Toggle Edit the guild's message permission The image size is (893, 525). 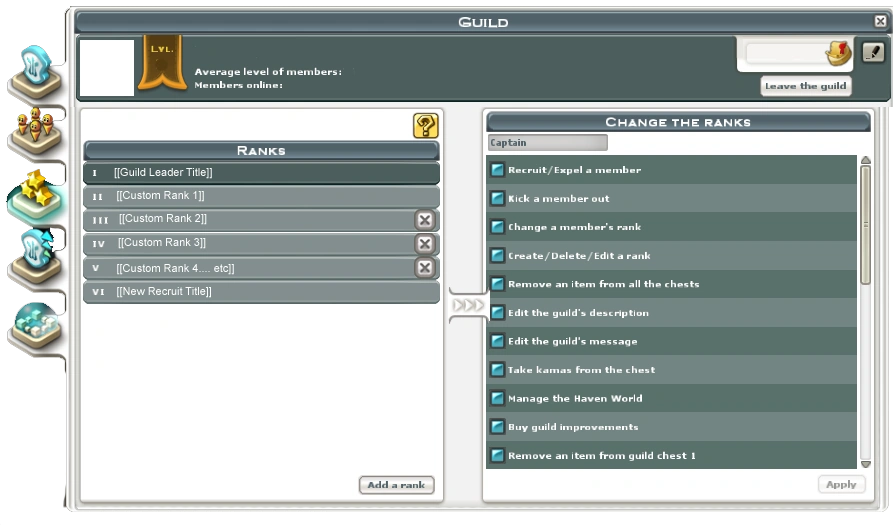(x=497, y=341)
